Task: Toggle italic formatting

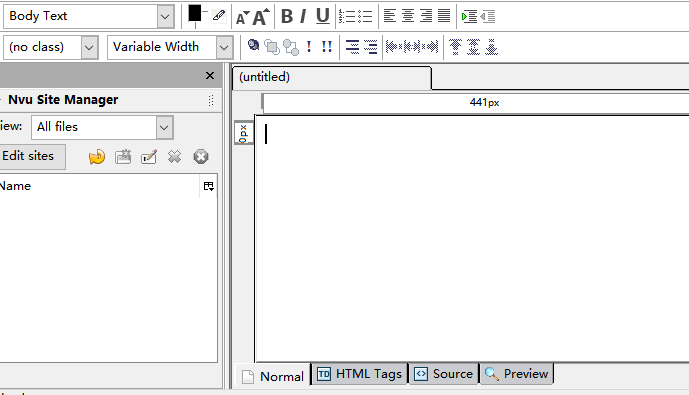Action: point(303,16)
